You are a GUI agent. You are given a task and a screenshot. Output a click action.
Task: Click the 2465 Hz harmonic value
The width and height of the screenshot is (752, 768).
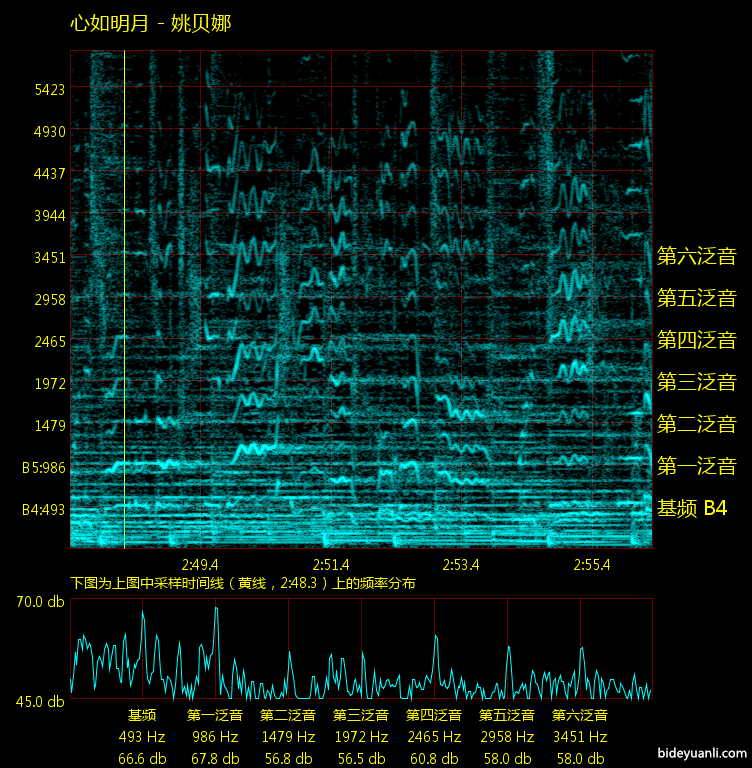(434, 737)
